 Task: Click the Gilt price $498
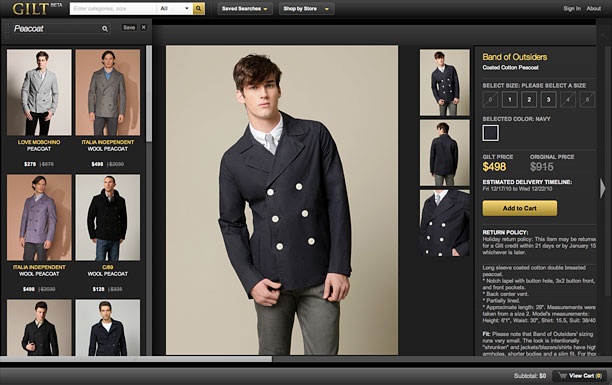pos(494,167)
